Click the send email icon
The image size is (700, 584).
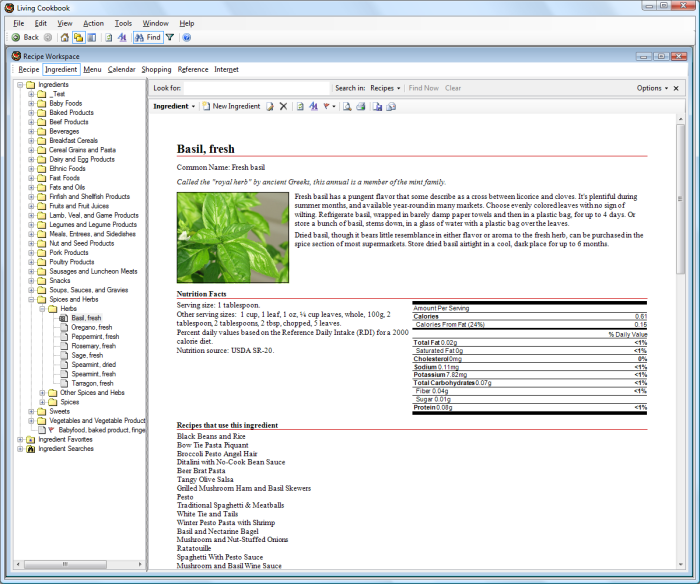pyautogui.click(x=391, y=106)
